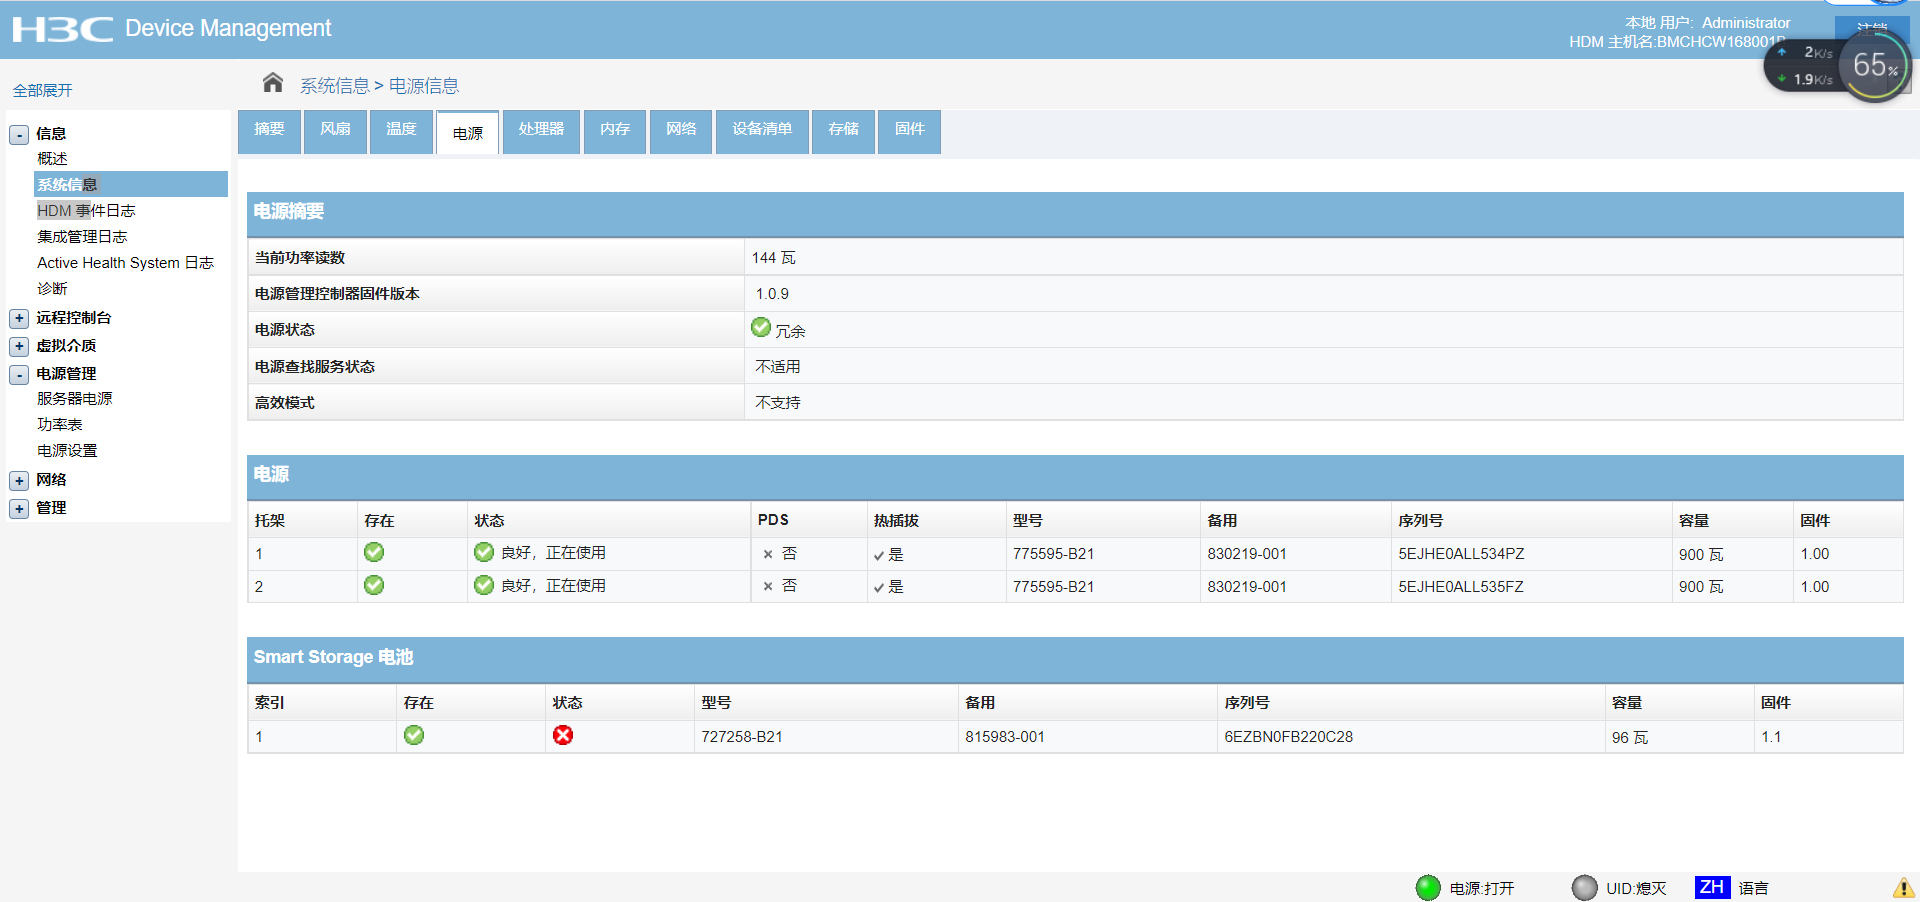Screen dimensions: 1920x902
Task: Open the 处理器 tab
Action: click(541, 131)
